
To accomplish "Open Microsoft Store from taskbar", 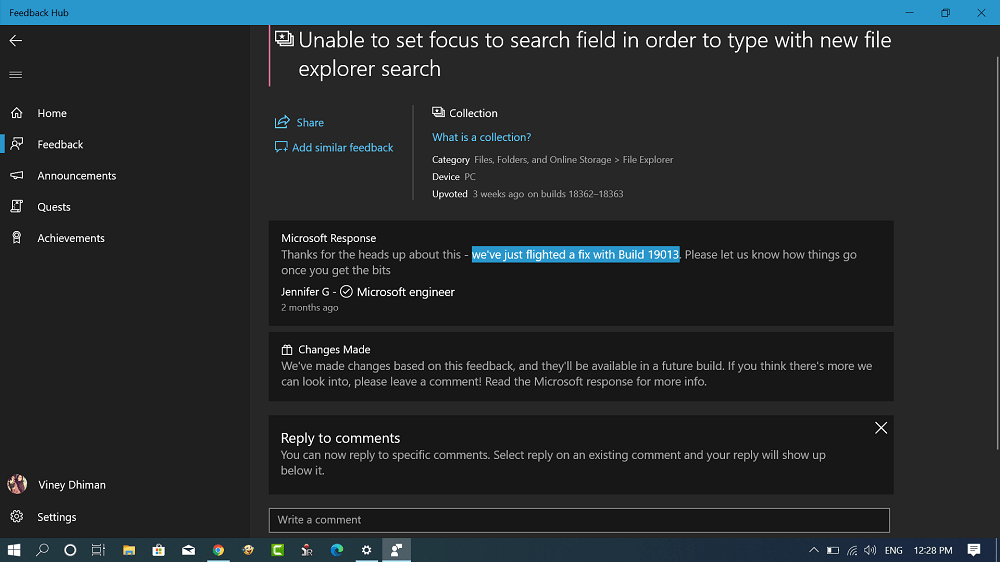I will pos(159,550).
